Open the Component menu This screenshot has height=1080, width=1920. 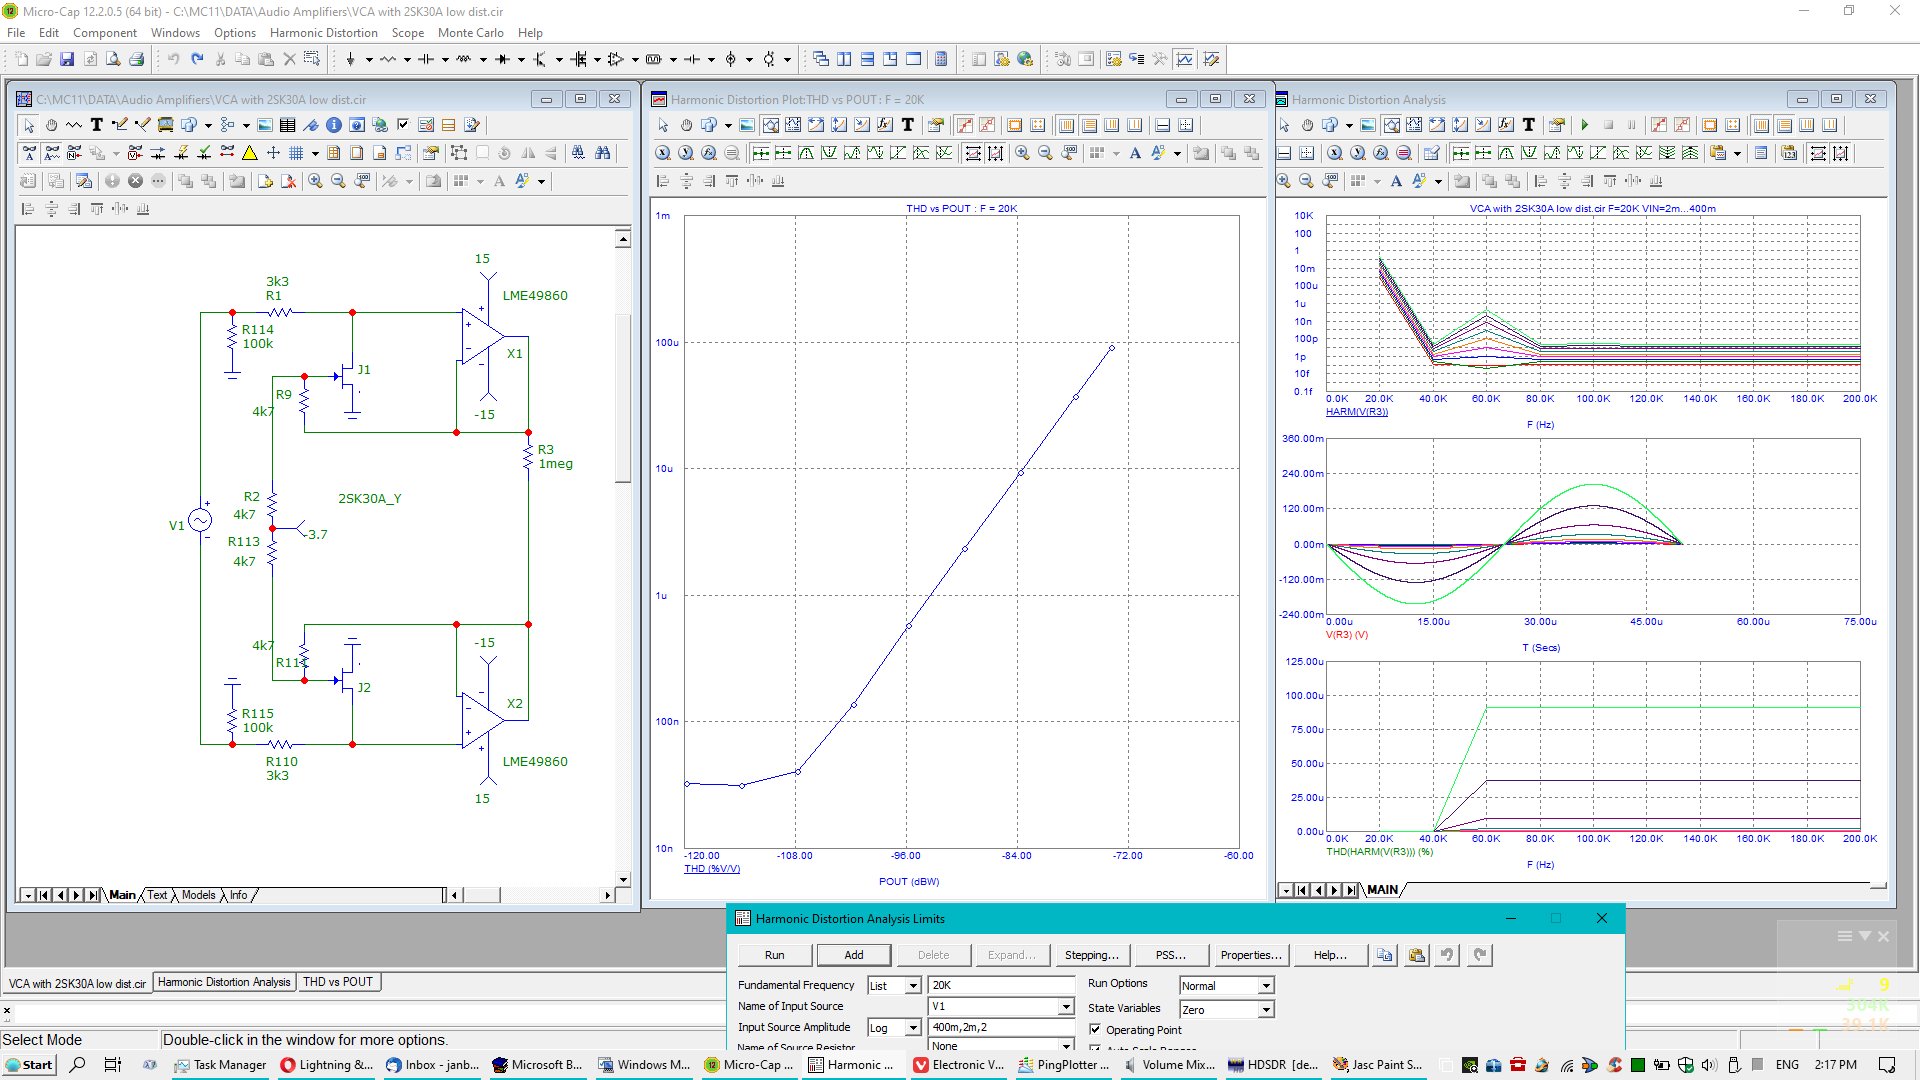(x=104, y=32)
